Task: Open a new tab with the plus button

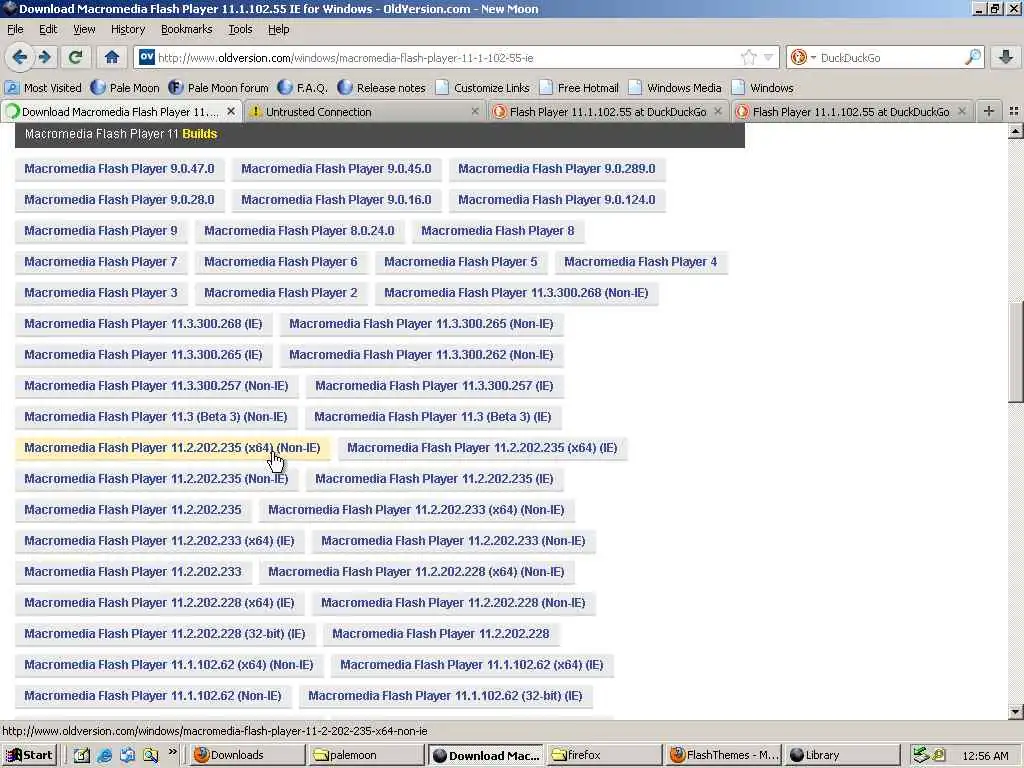Action: 989,112
